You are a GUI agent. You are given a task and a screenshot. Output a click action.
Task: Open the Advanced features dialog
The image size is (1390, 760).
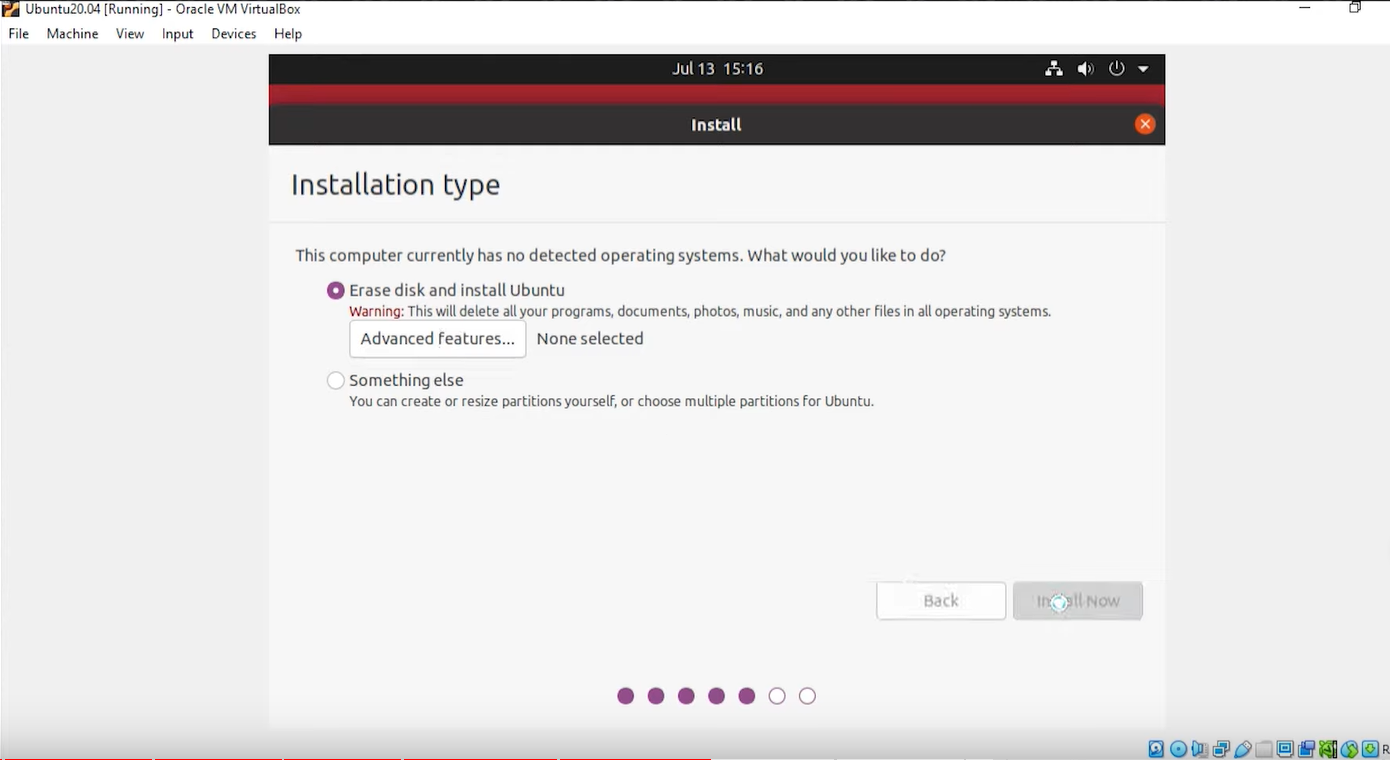(x=437, y=339)
